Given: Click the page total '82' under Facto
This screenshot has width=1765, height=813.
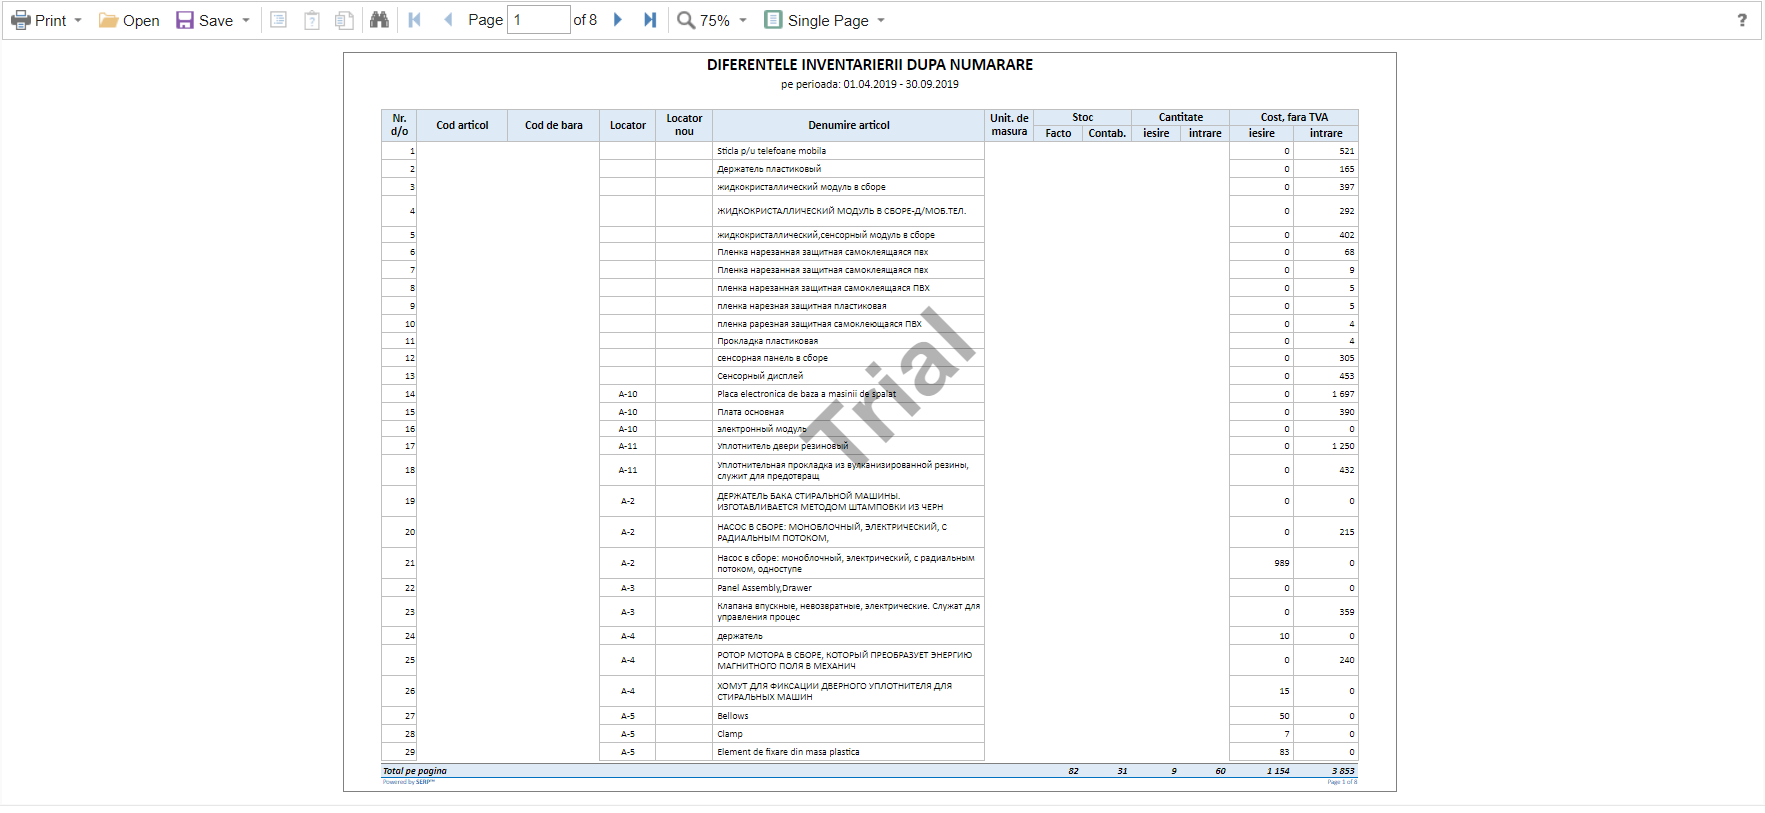Looking at the screenshot, I should pos(1073,771).
